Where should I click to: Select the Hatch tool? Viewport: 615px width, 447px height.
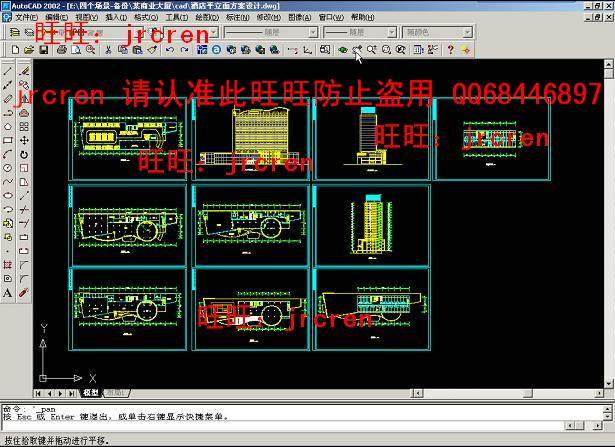7,265
